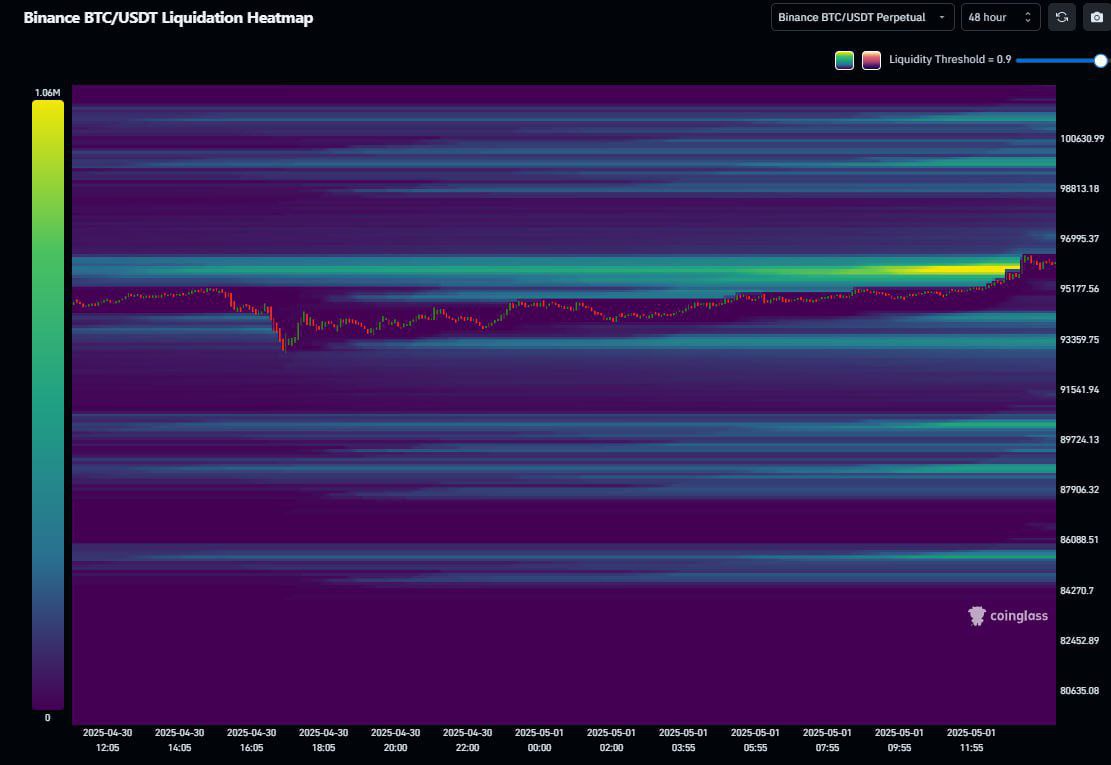Image resolution: width=1111 pixels, height=765 pixels.
Task: Click the 2025-05-01 00:00 time label
Action: (539, 740)
